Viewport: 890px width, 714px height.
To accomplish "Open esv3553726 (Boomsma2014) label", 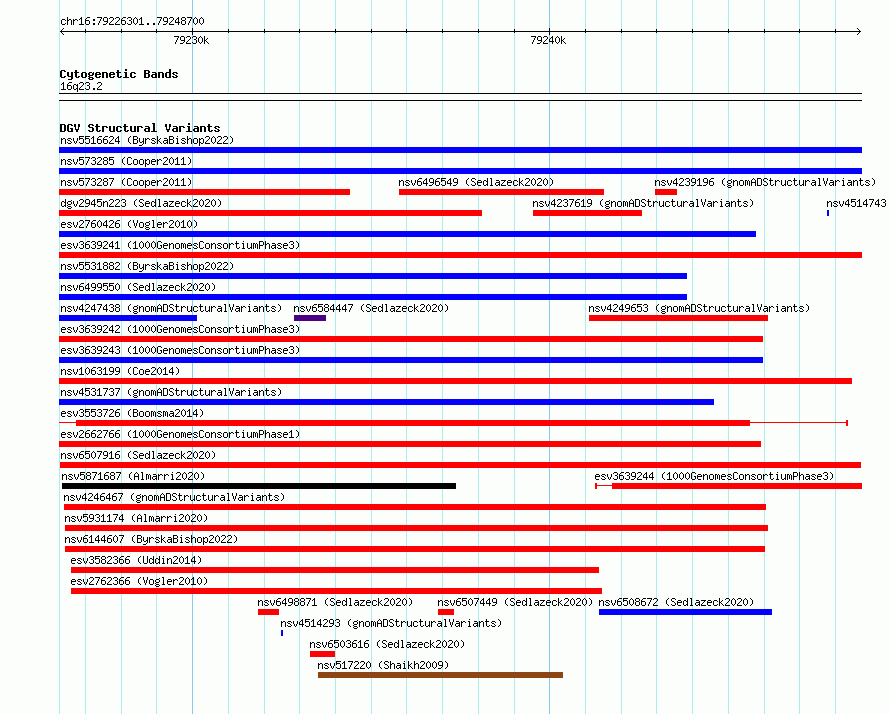I will click(x=132, y=413).
